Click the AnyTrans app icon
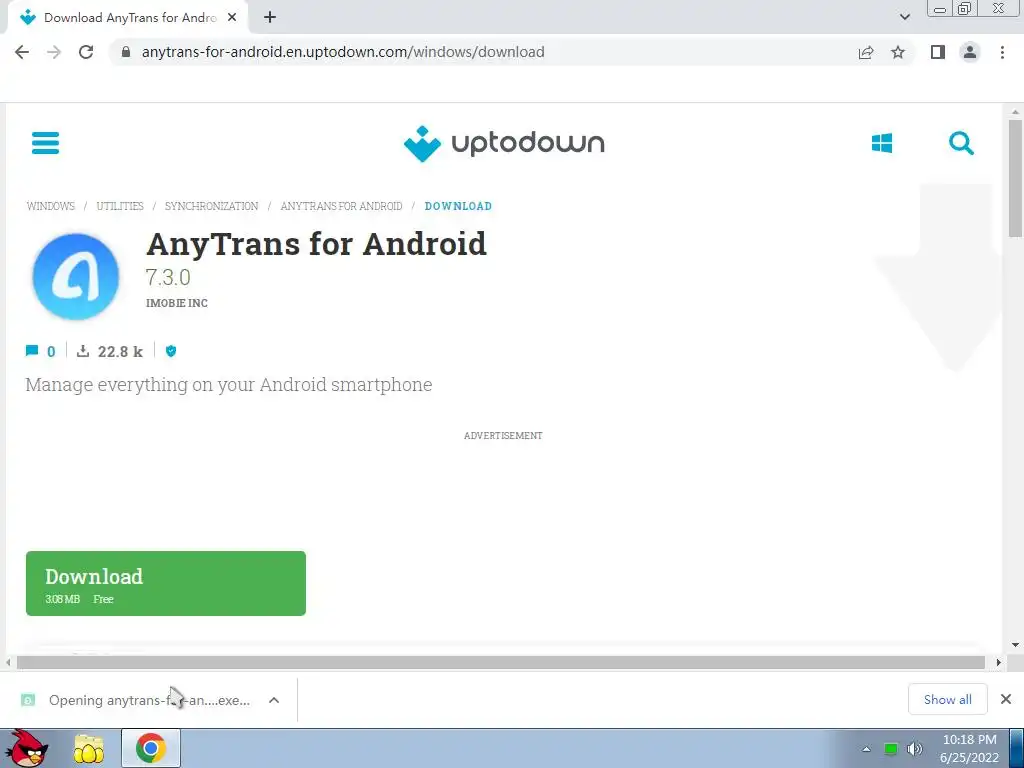 pyautogui.click(x=76, y=276)
